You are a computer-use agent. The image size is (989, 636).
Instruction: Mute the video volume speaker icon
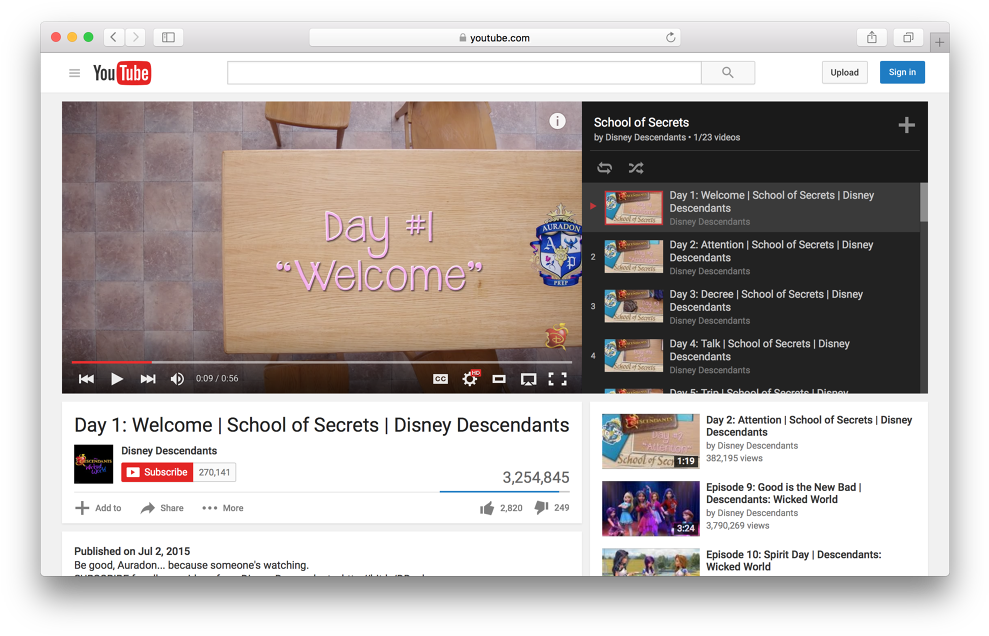pyautogui.click(x=177, y=379)
